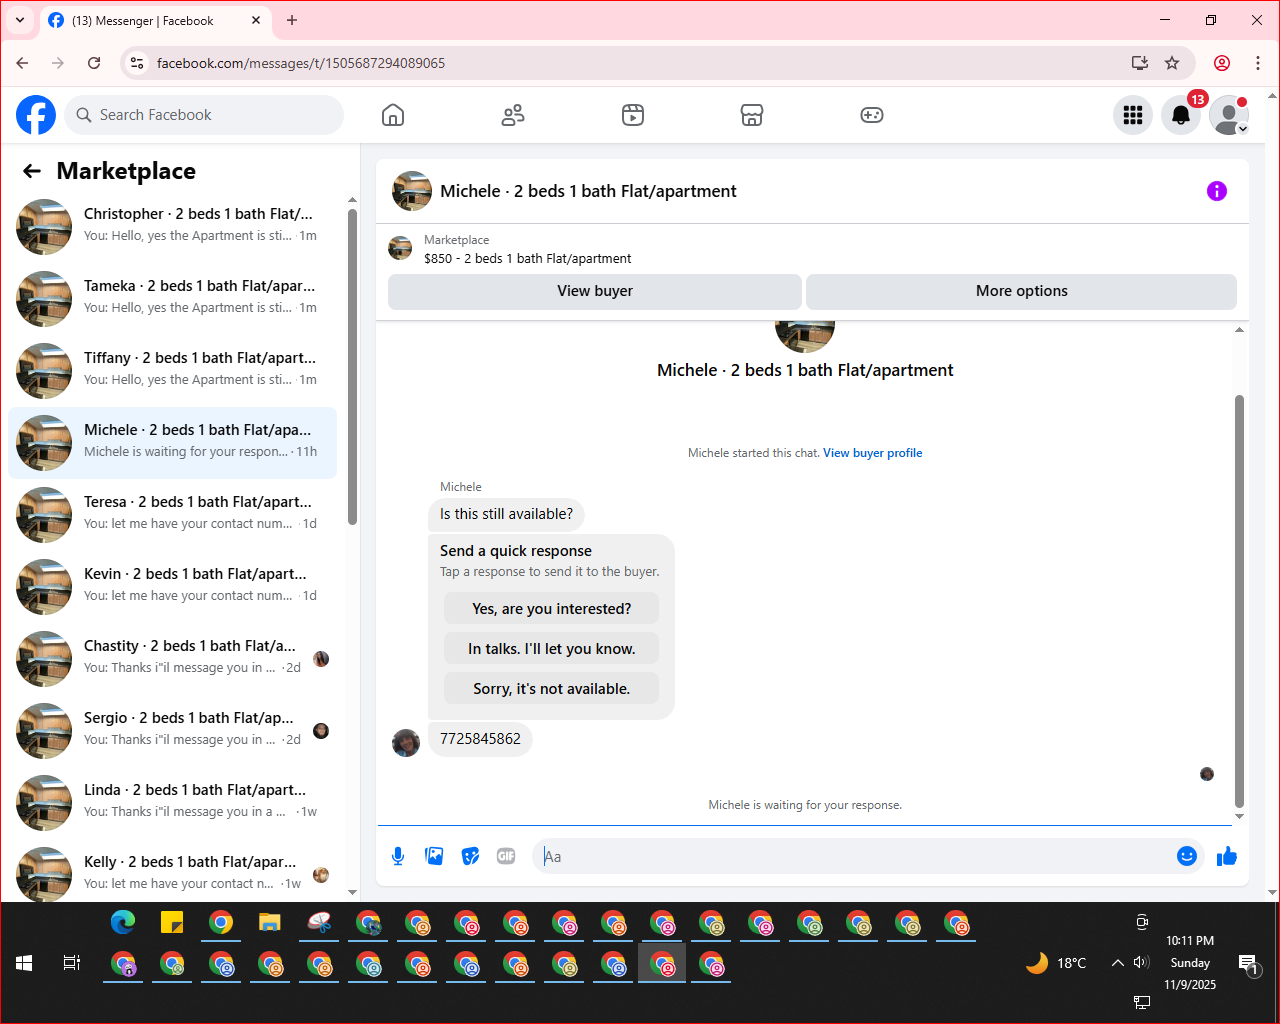Viewport: 1280px width, 1024px height.
Task: Send quick response "In talks. I'll let you know."
Action: (x=551, y=649)
